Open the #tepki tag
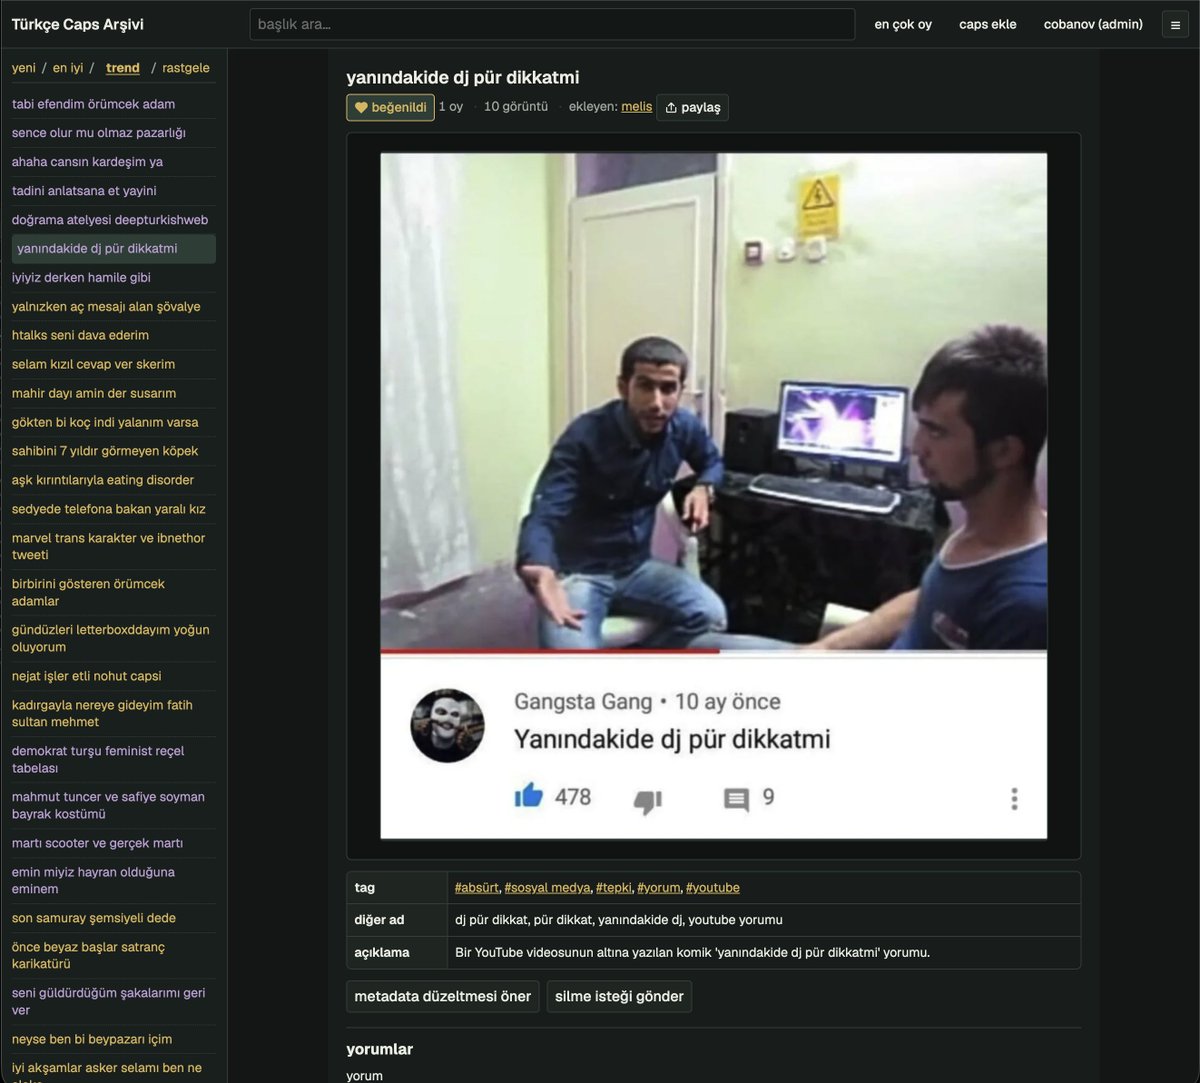The image size is (1200, 1083). (613, 888)
